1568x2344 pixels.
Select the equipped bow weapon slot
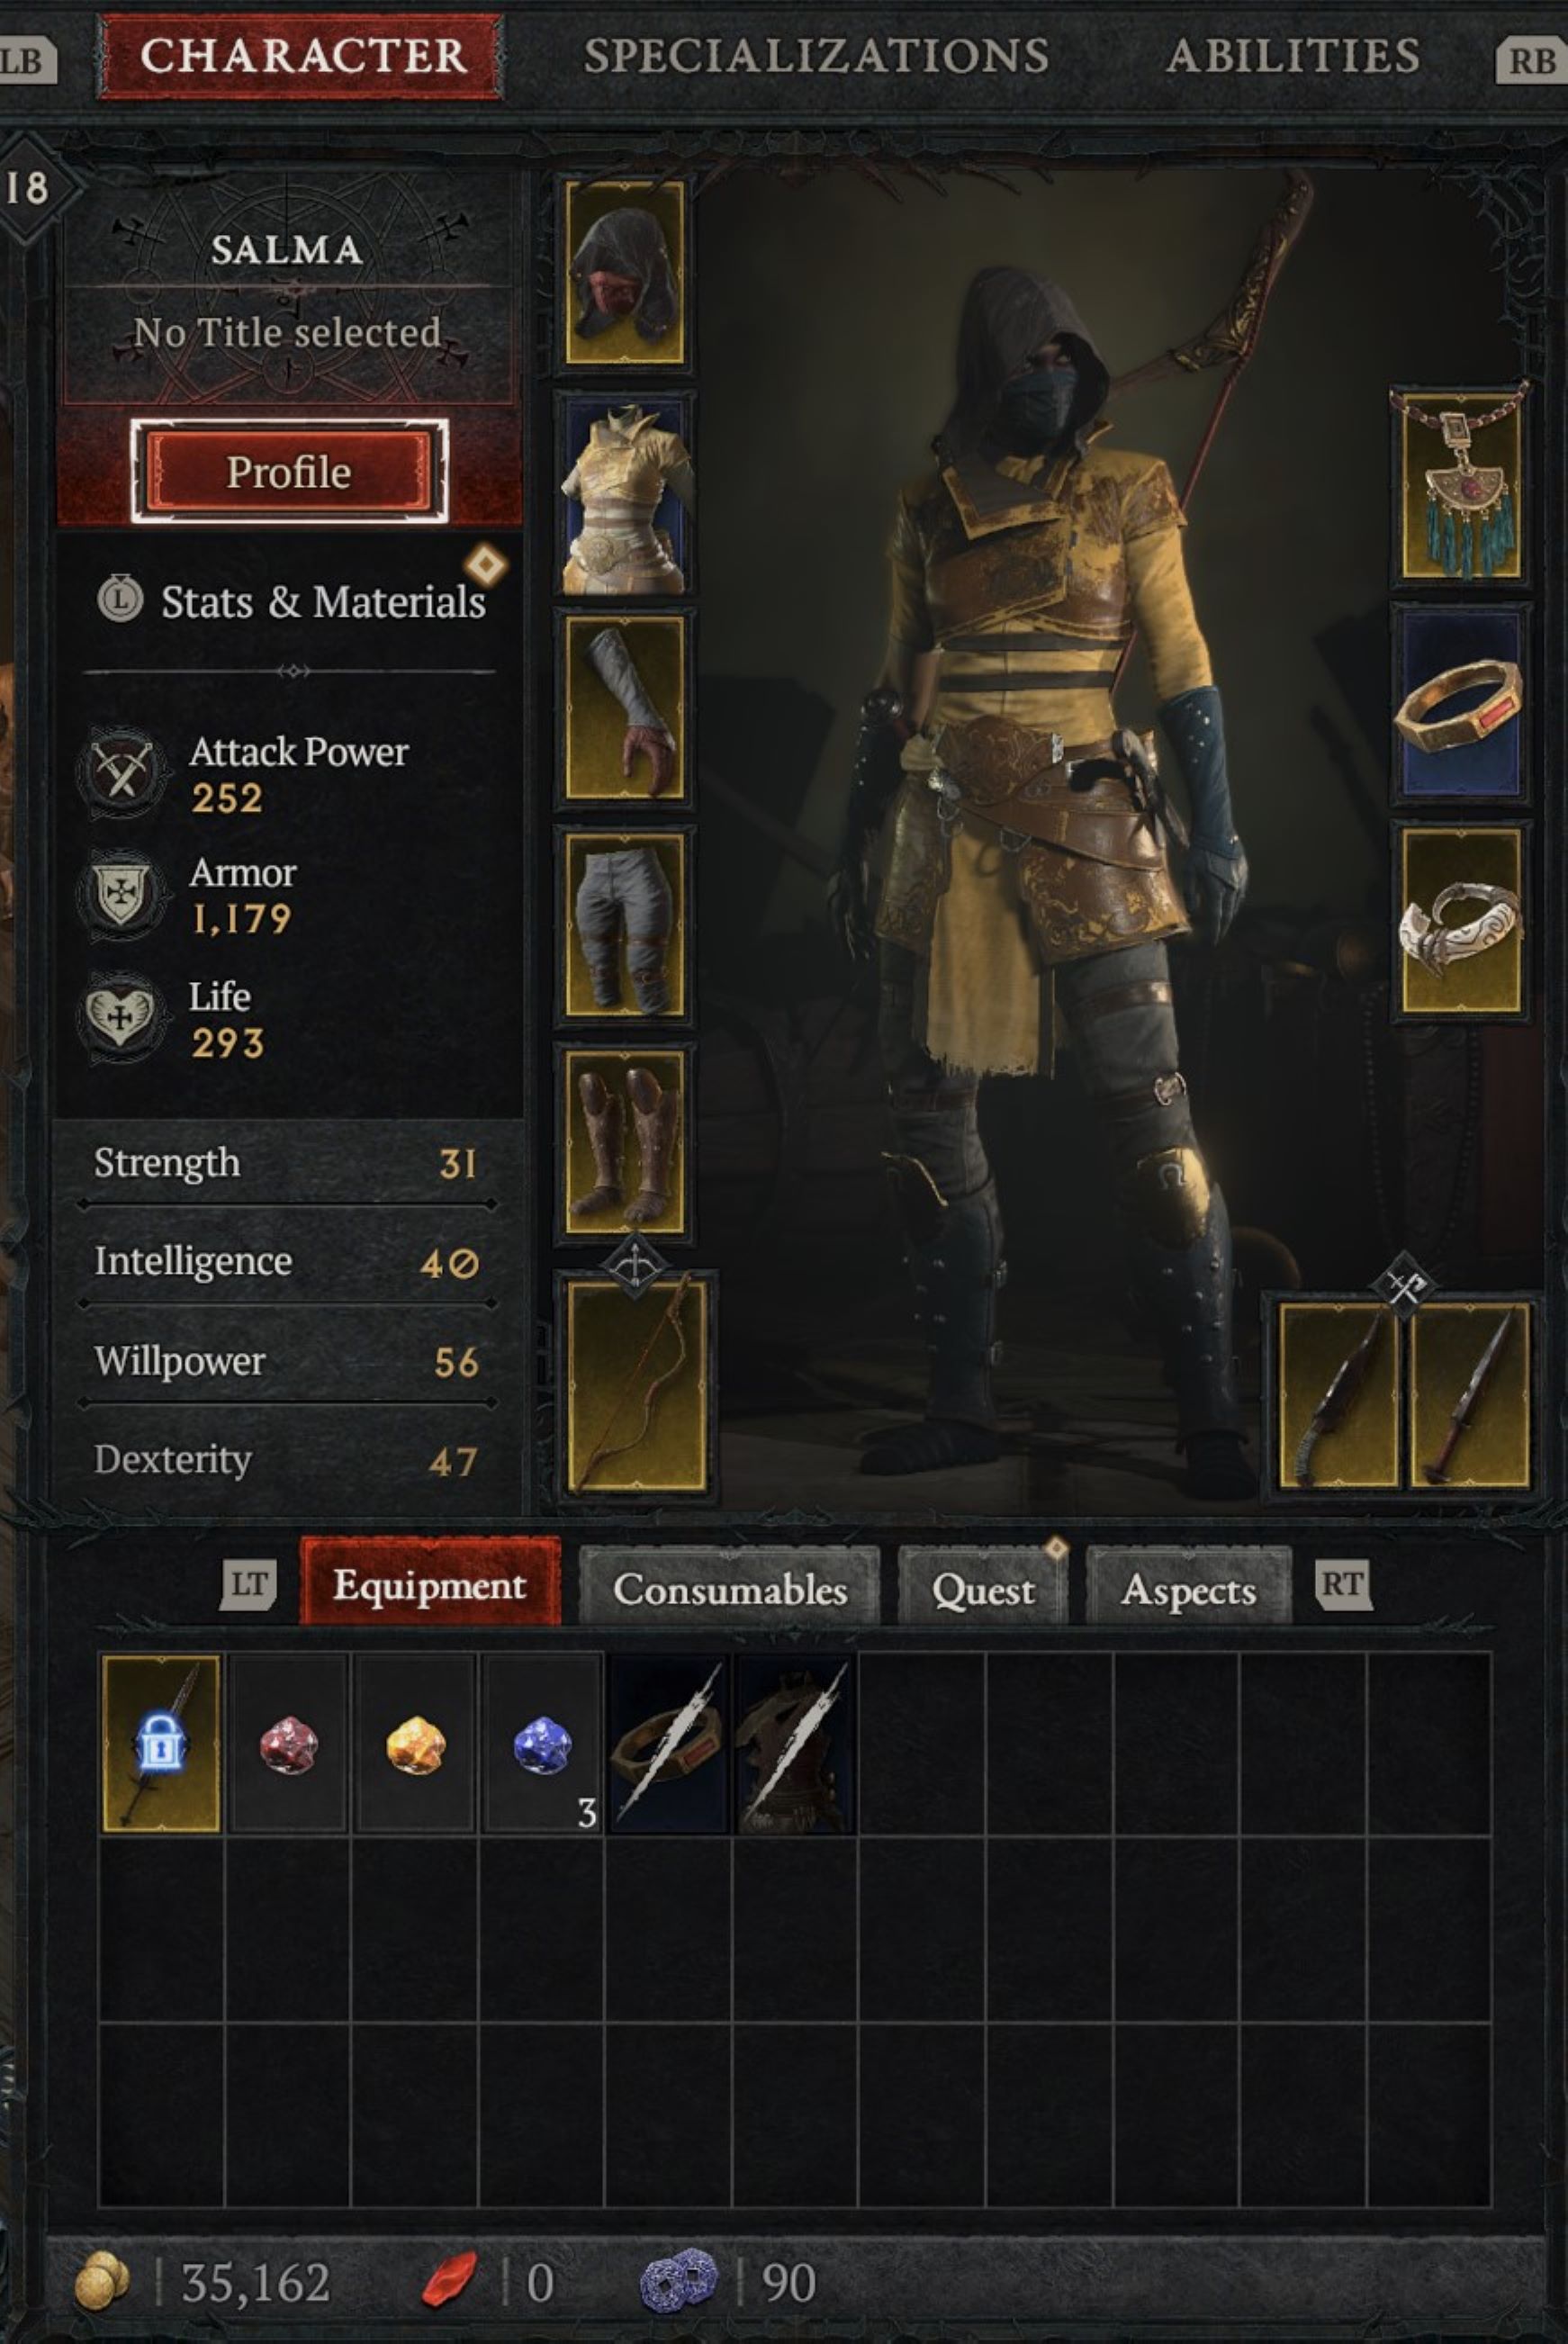[636, 1385]
